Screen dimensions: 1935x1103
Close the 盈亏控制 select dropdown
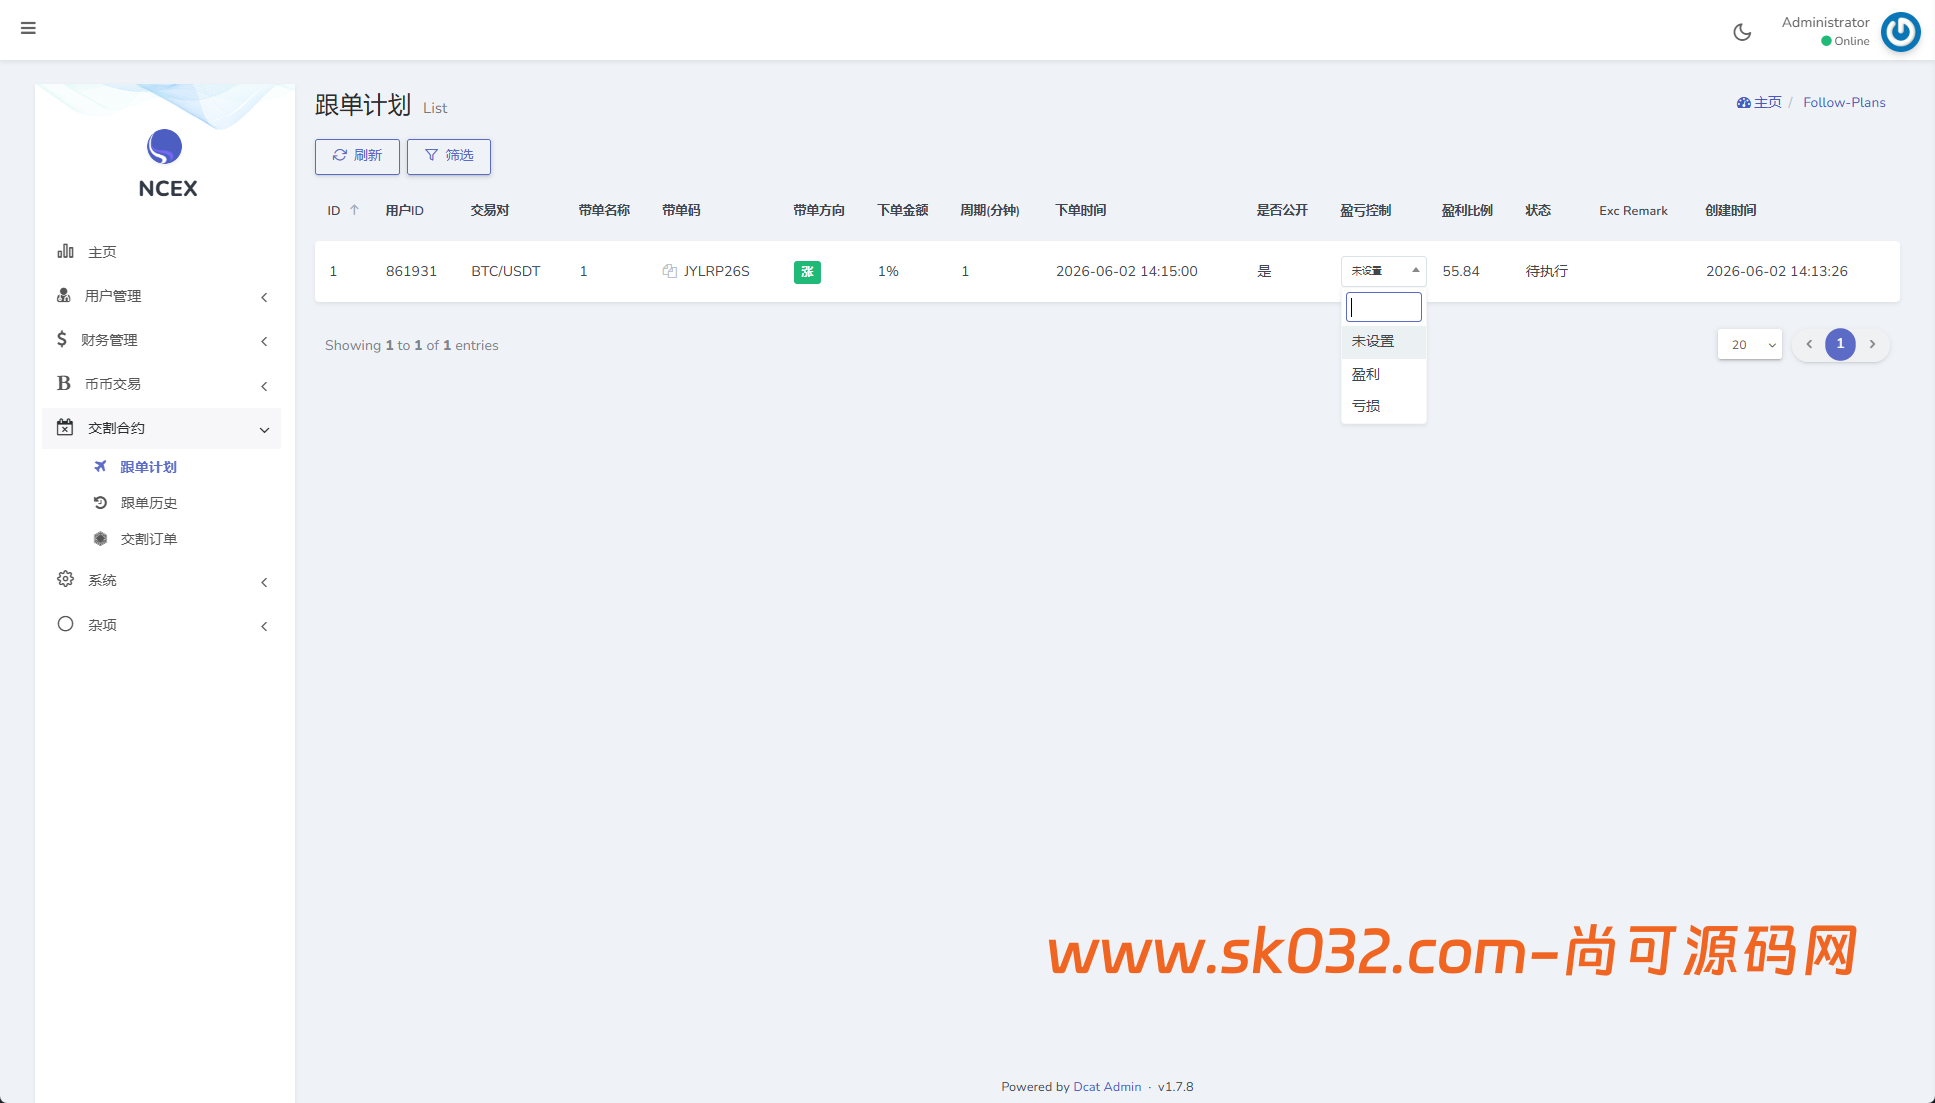tap(1383, 271)
